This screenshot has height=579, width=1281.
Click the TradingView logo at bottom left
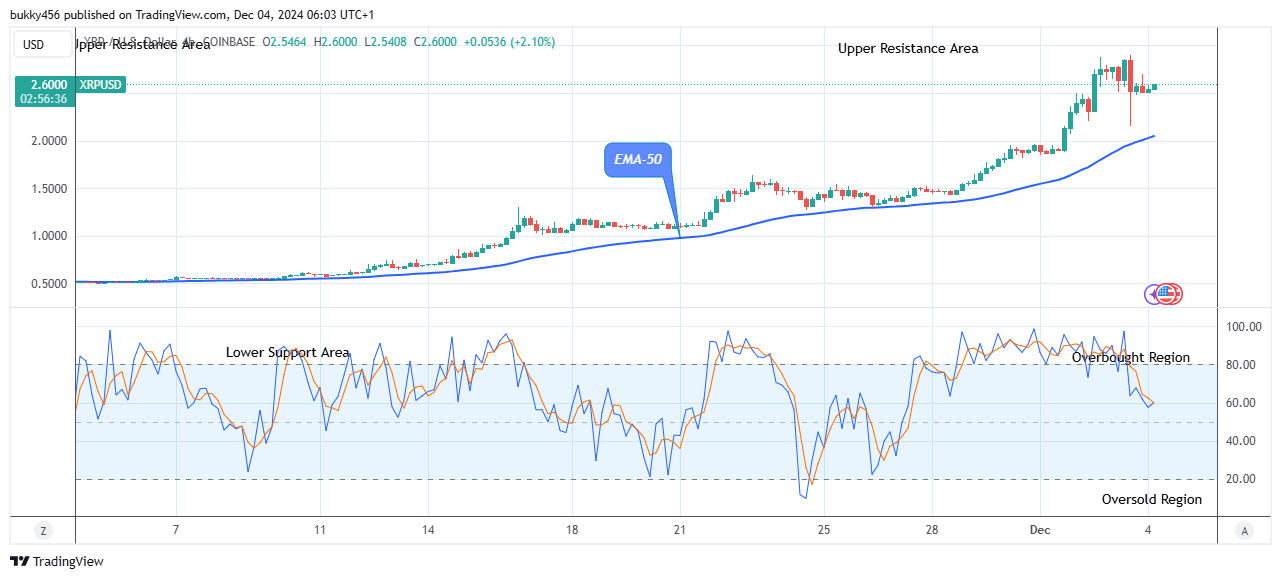tap(57, 562)
